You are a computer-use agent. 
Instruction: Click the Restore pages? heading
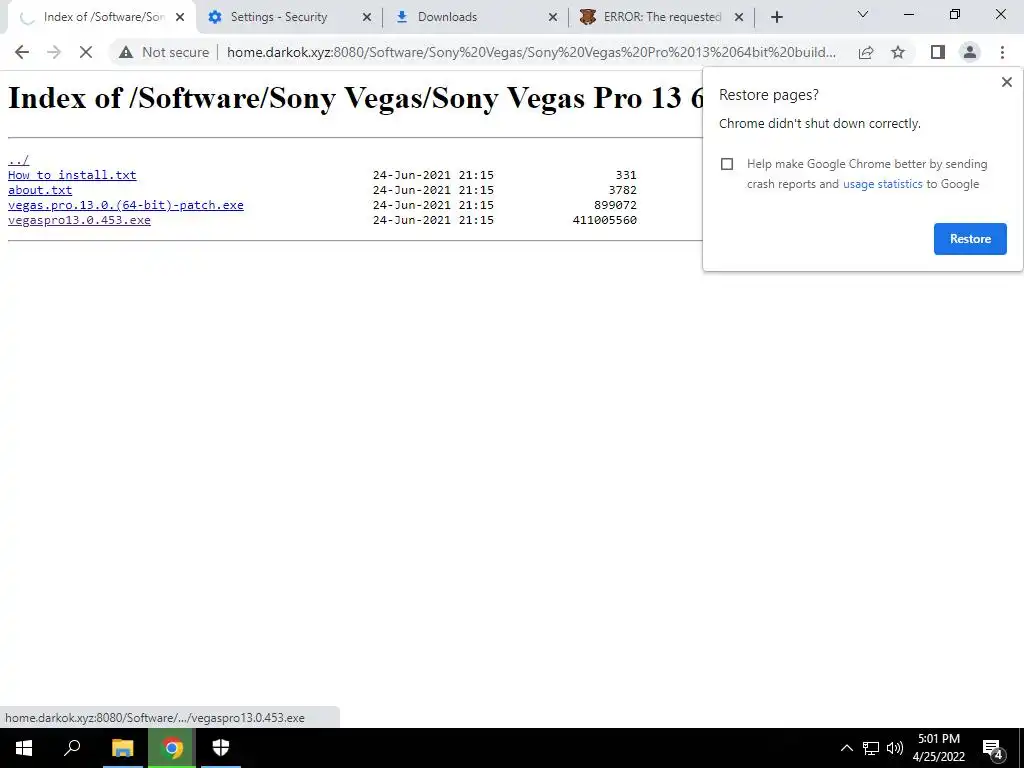769,95
